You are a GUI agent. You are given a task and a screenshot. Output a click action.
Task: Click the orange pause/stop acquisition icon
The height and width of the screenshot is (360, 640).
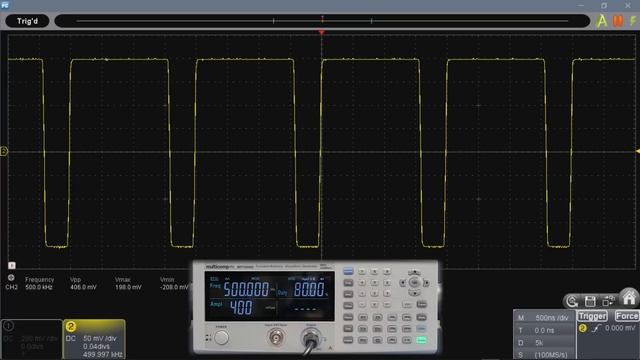618,21
